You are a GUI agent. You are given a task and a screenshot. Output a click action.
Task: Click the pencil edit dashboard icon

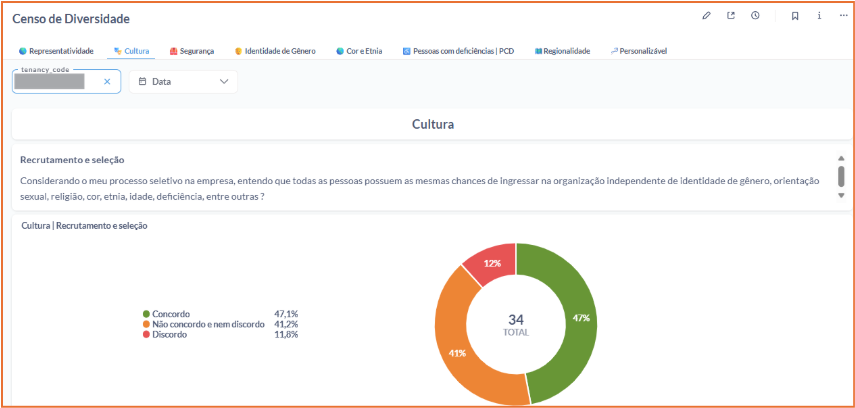[706, 16]
